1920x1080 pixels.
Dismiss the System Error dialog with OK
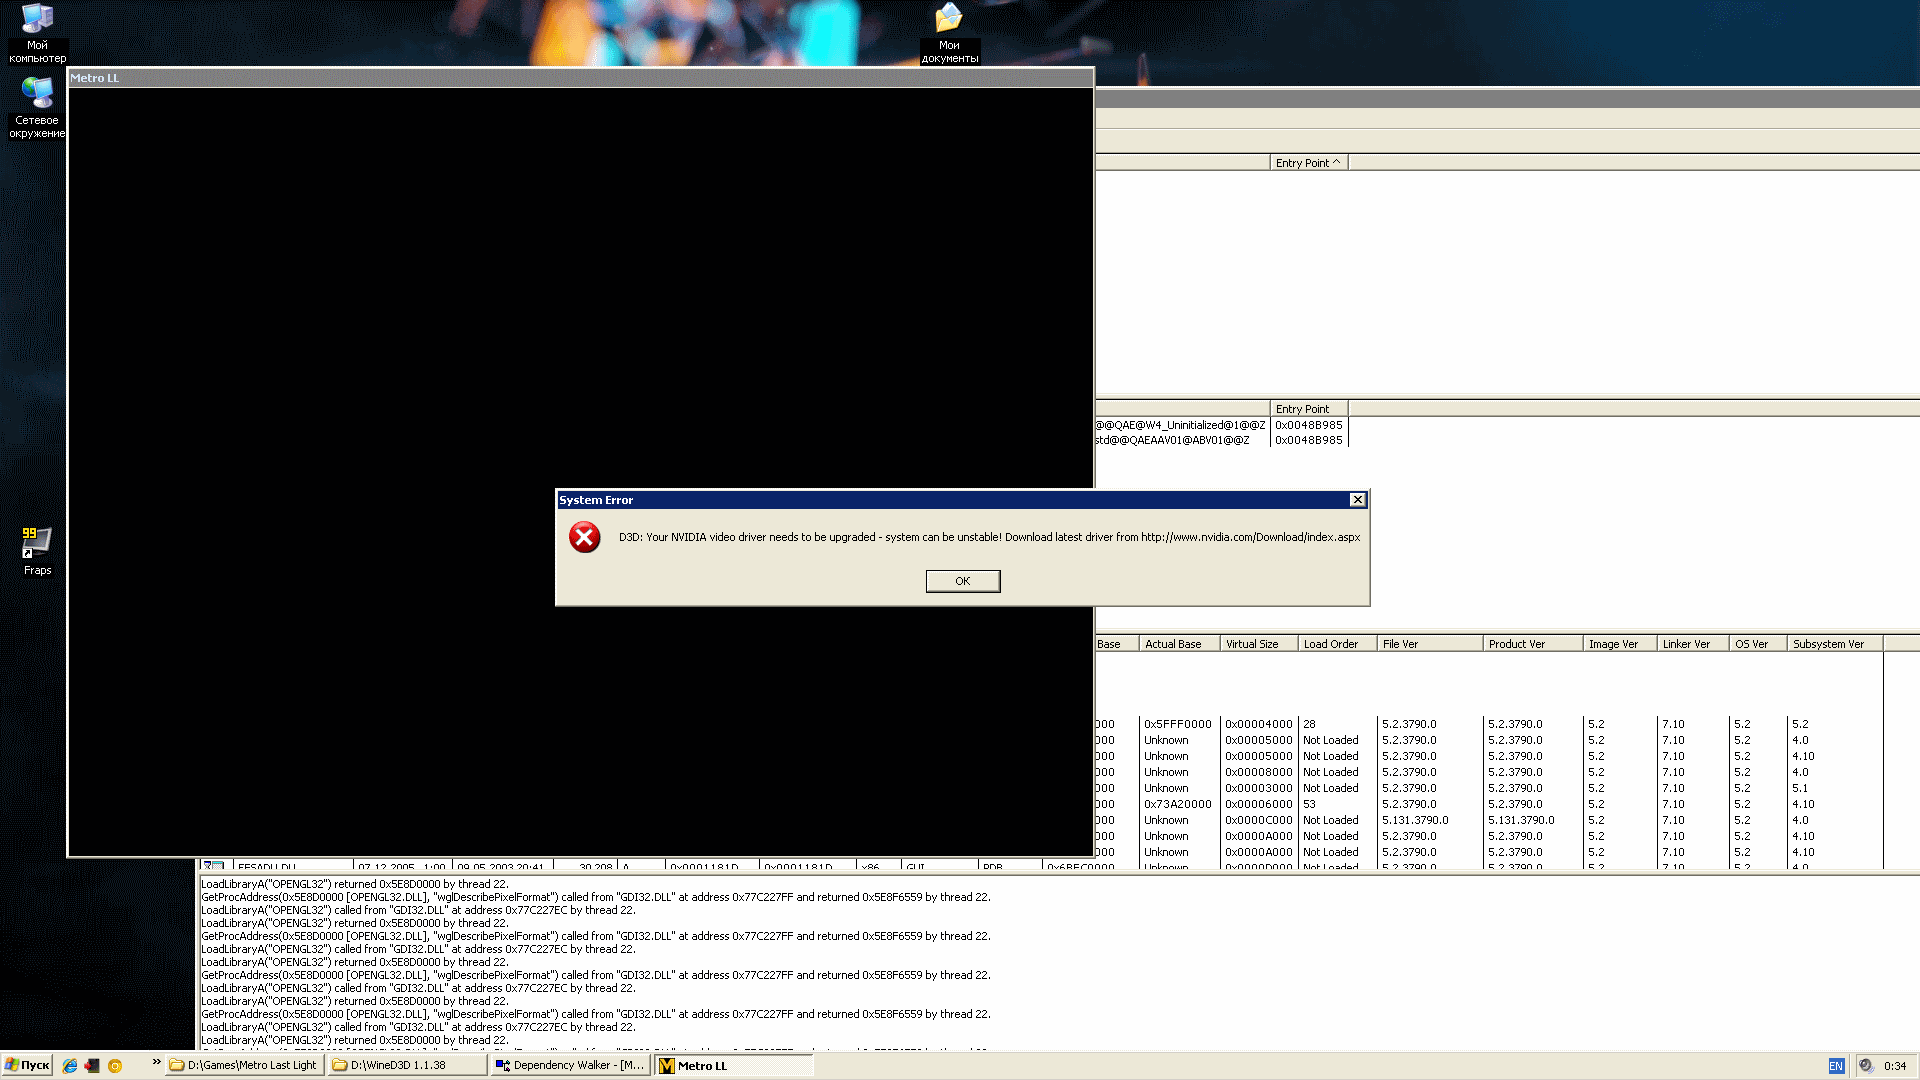coord(962,581)
